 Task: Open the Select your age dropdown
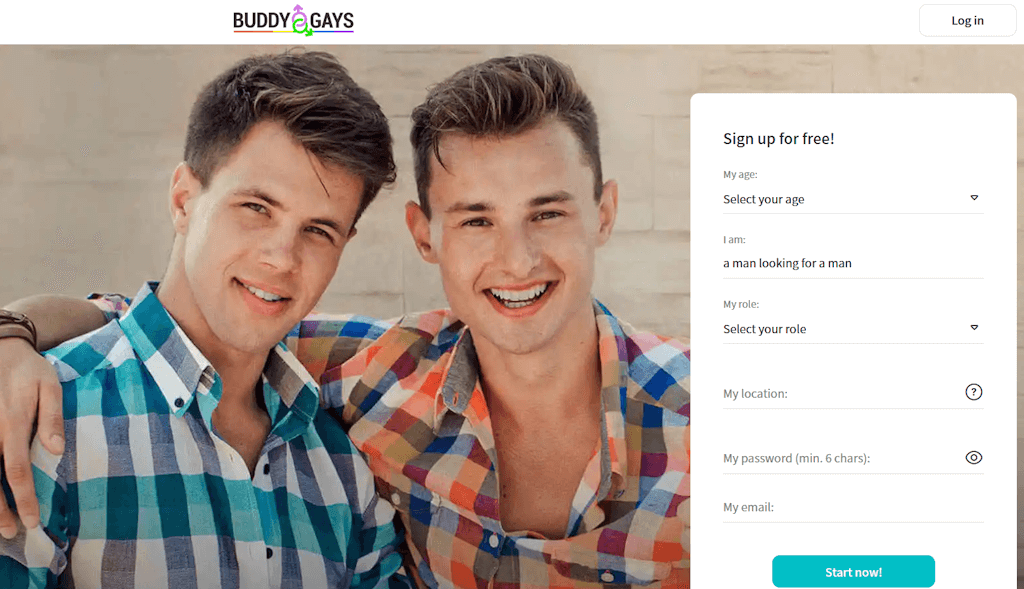click(853, 199)
